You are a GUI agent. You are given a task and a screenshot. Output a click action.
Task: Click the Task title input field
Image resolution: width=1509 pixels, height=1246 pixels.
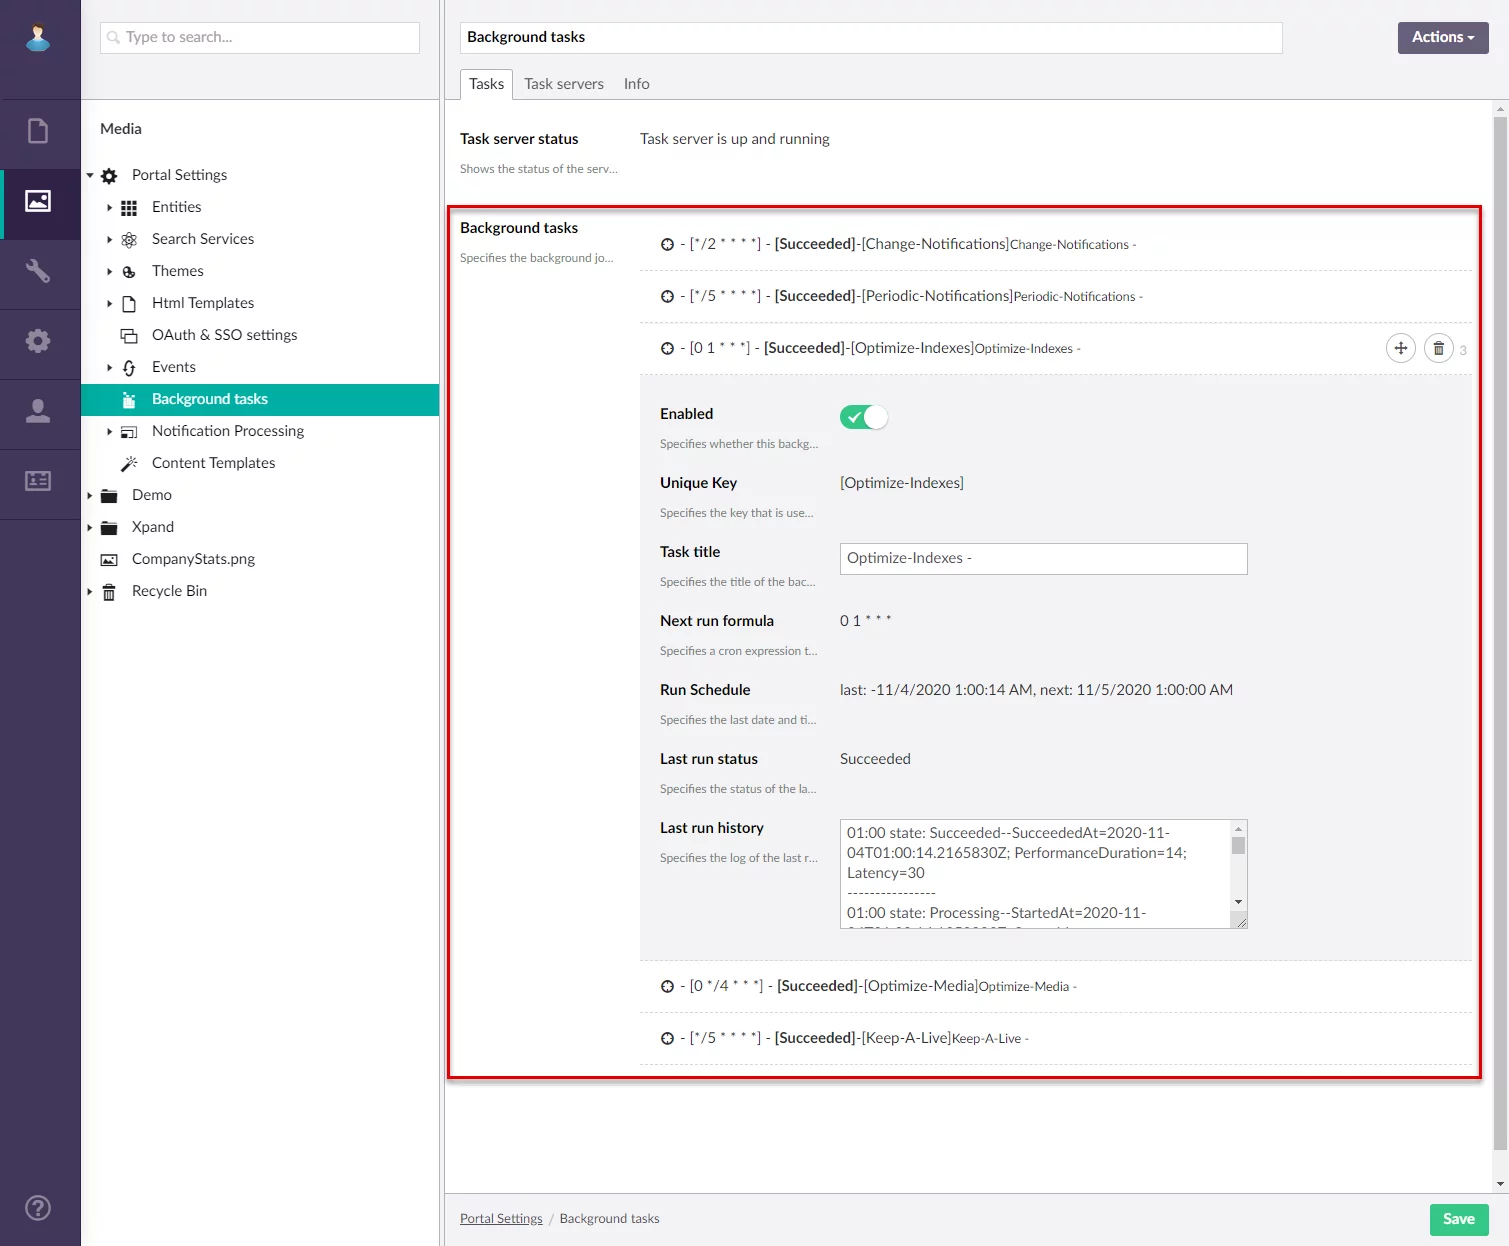1043,559
